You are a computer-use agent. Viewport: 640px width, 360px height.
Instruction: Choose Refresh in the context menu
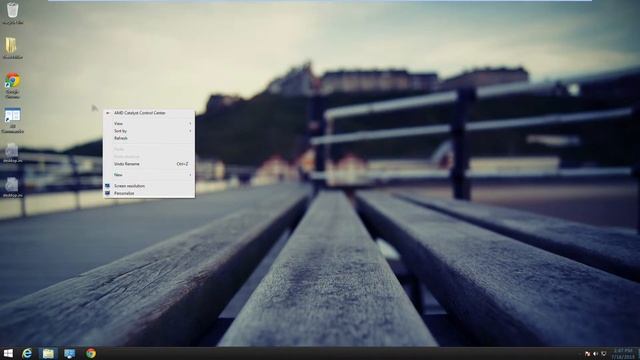tap(149, 138)
